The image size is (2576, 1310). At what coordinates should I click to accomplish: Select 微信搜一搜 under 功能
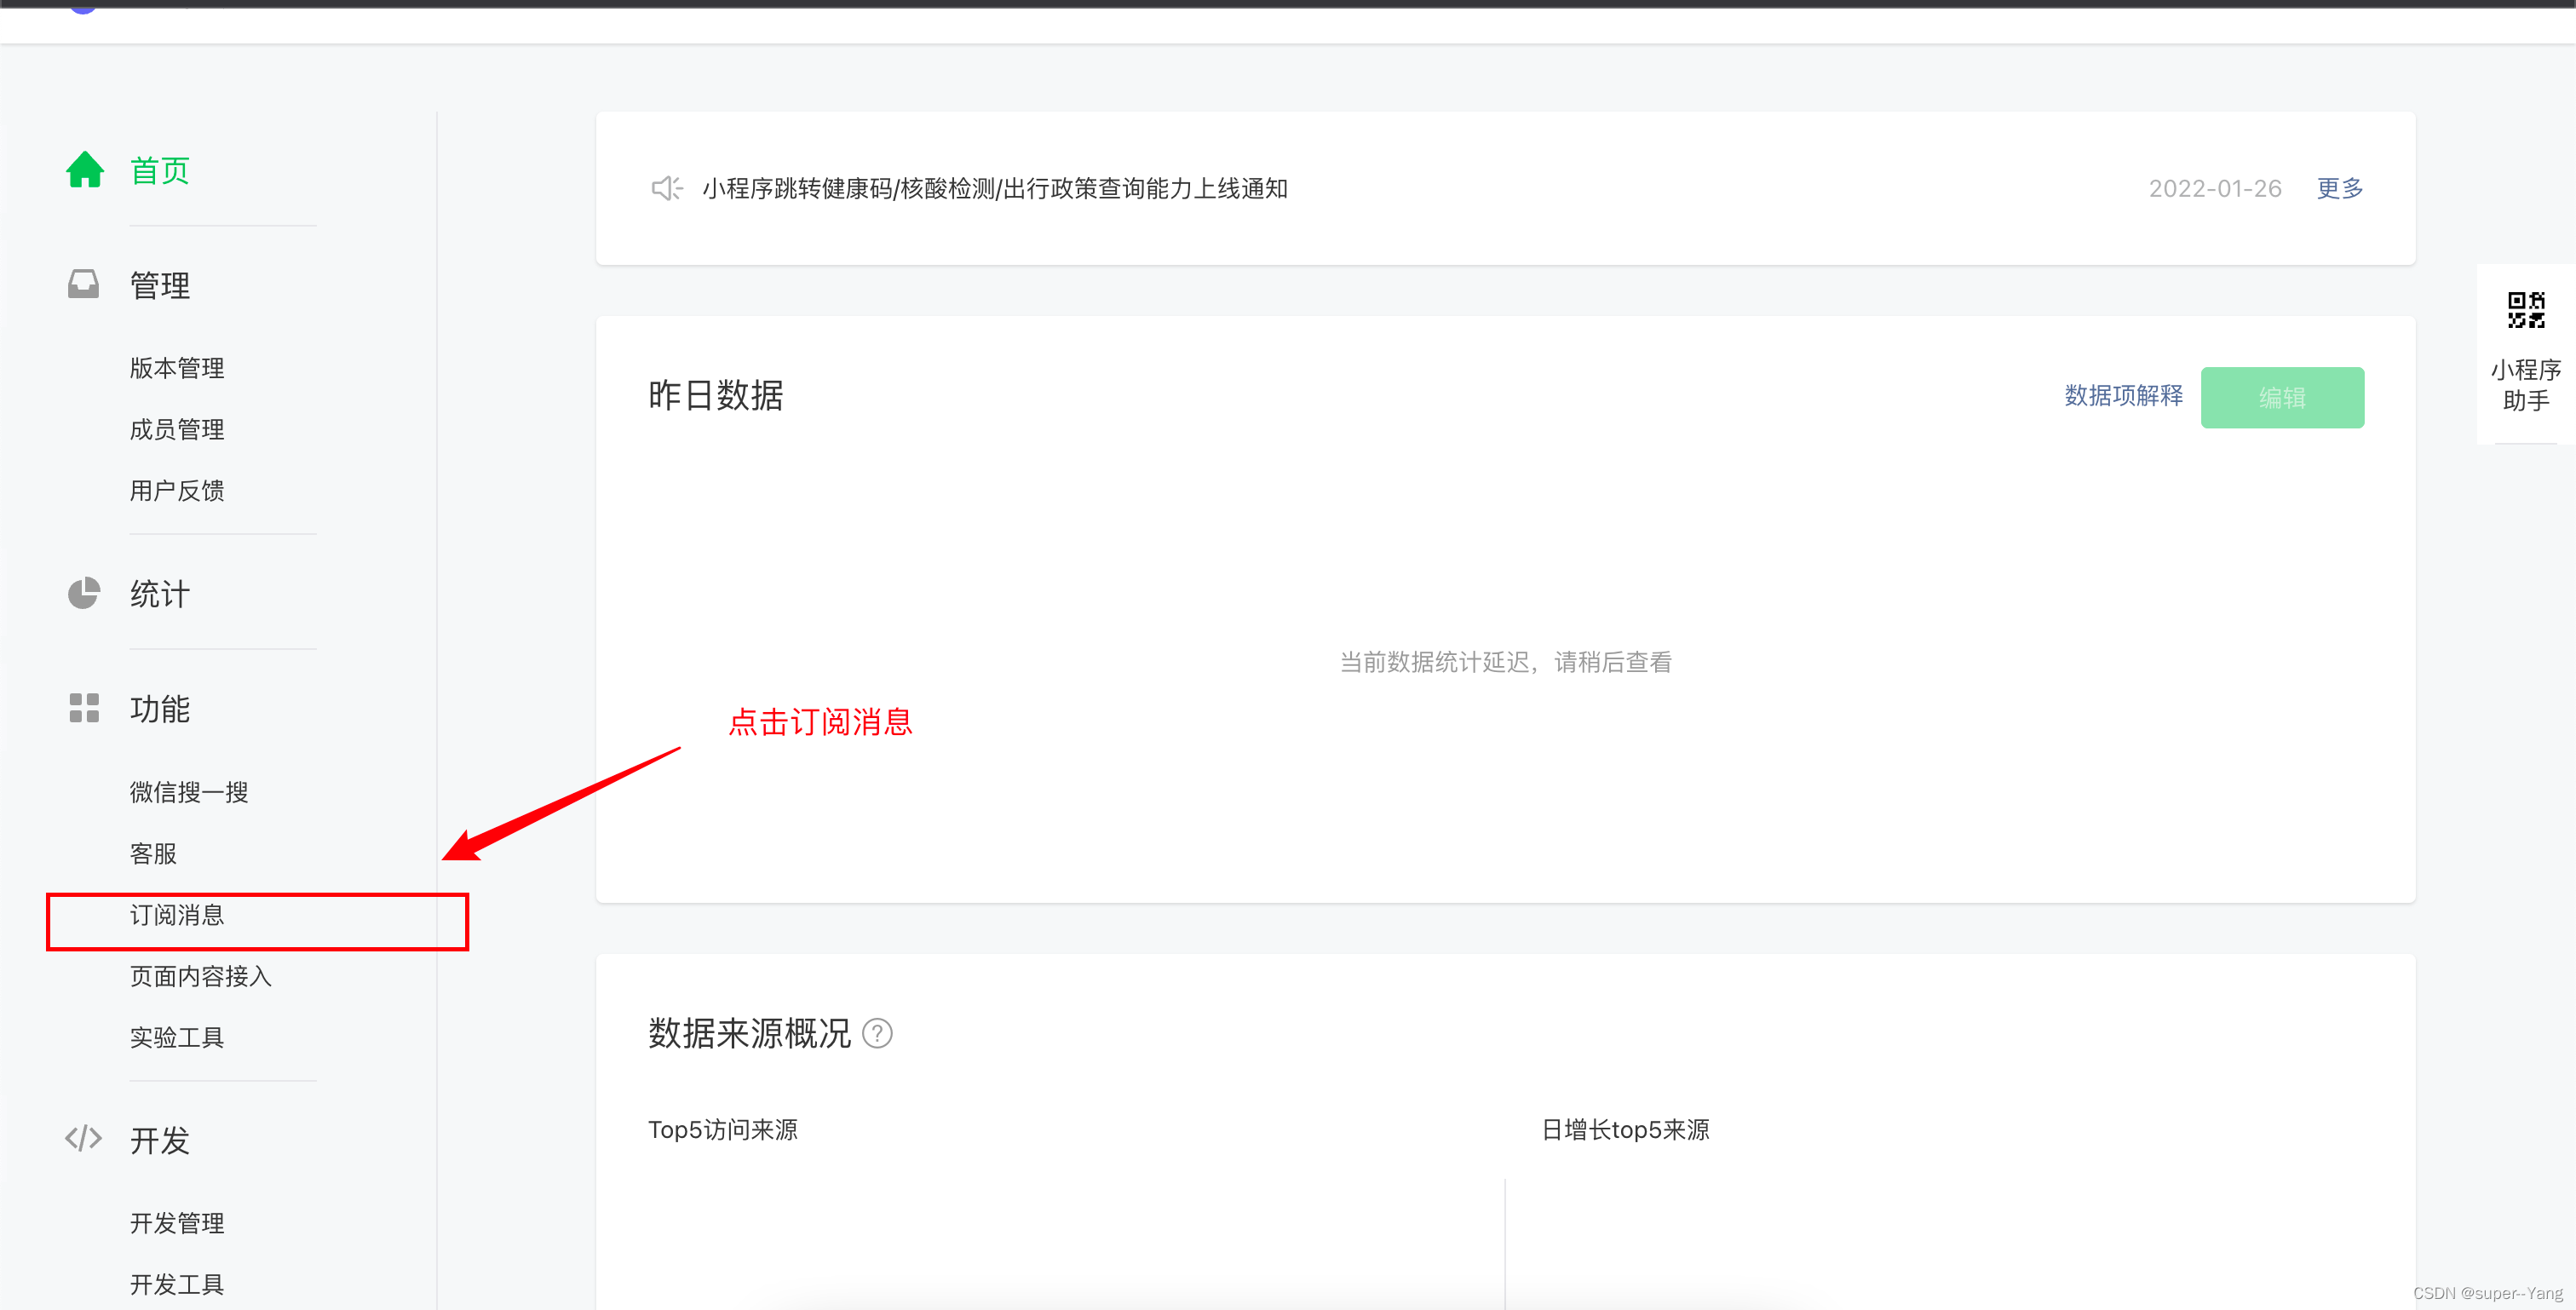tap(189, 793)
